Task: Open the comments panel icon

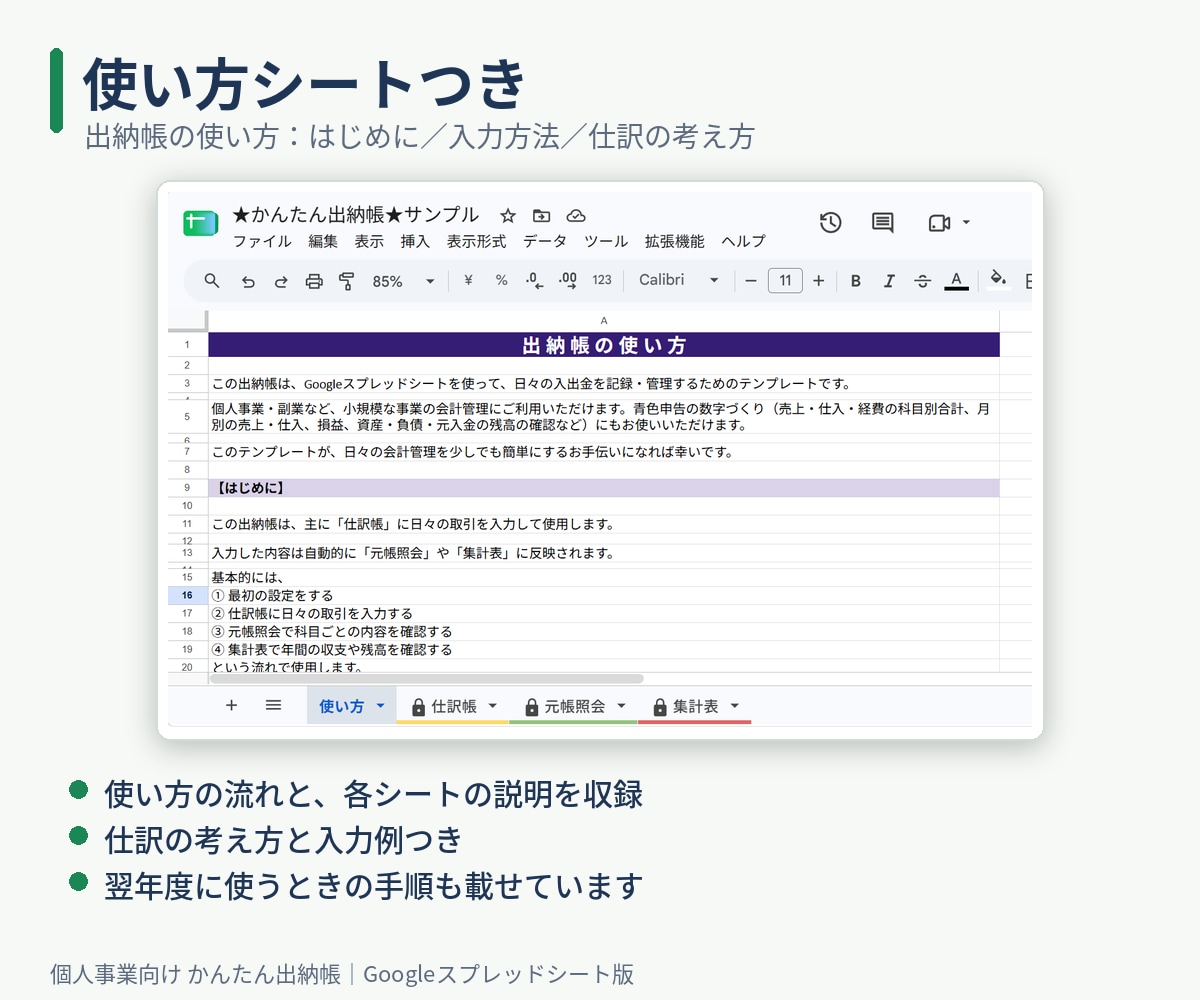Action: click(x=883, y=223)
